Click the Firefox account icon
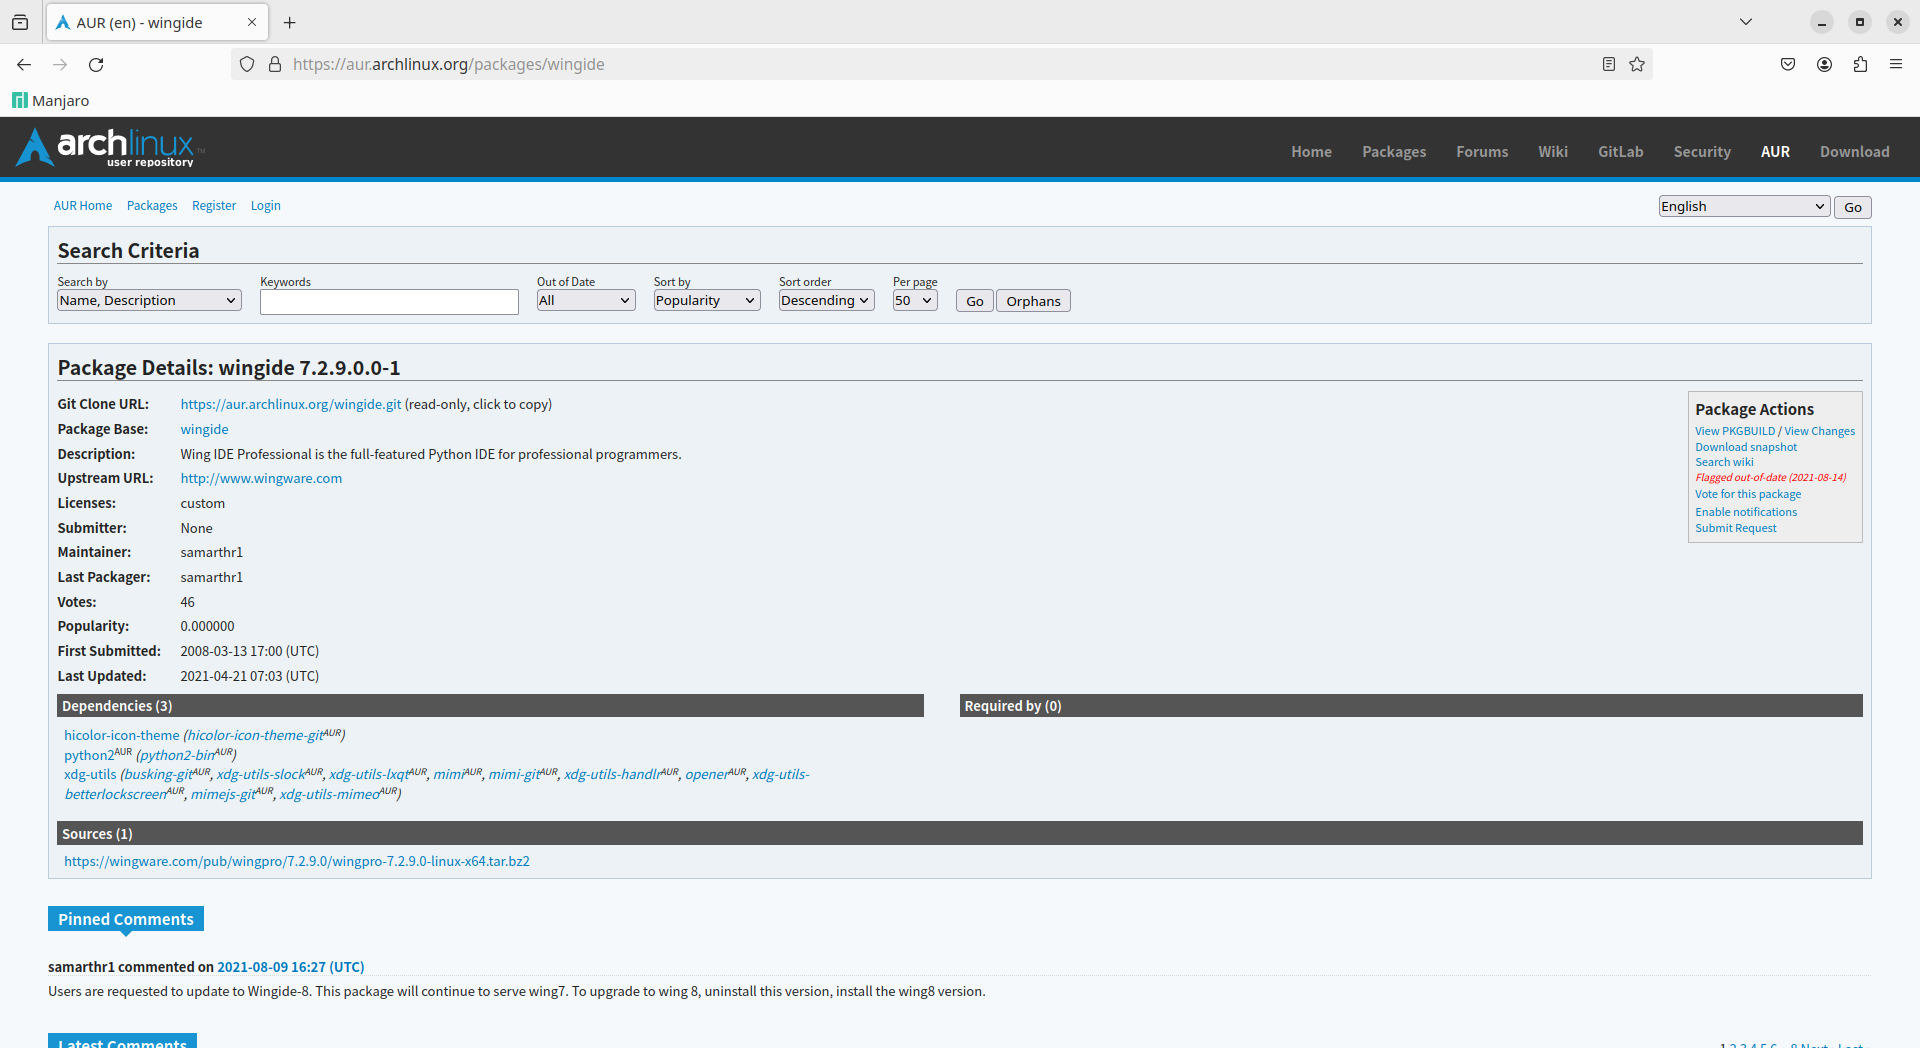 tap(1824, 65)
